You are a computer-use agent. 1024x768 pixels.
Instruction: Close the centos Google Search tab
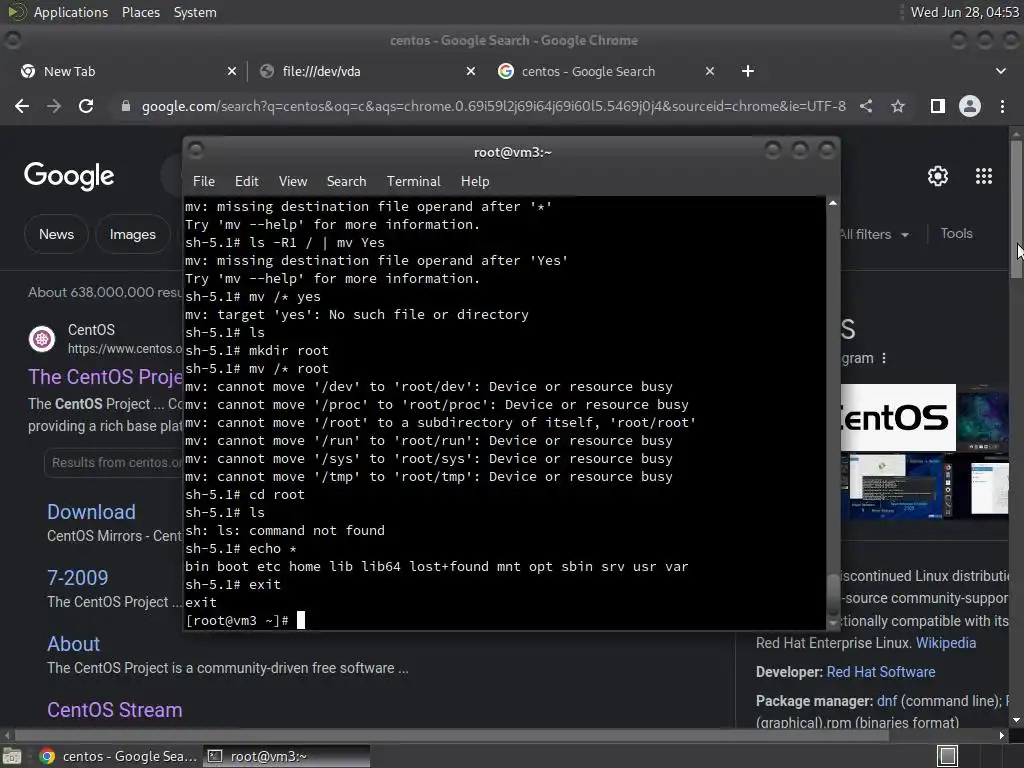[710, 71]
